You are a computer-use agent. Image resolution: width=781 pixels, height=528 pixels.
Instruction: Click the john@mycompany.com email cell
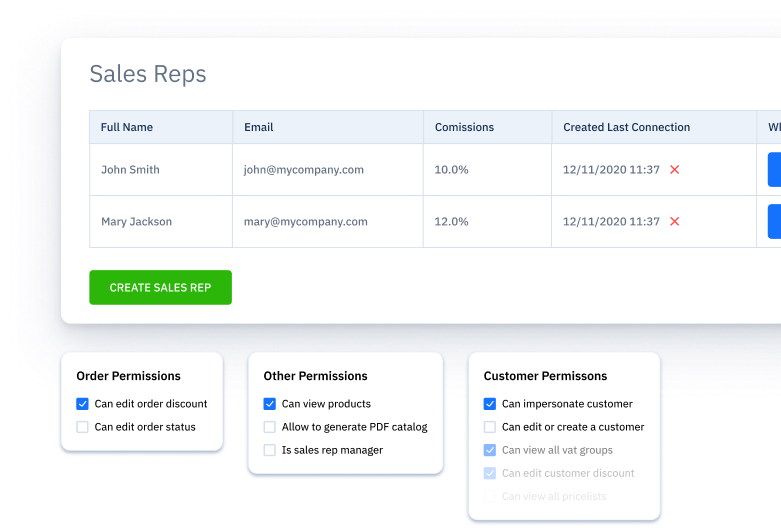(303, 170)
